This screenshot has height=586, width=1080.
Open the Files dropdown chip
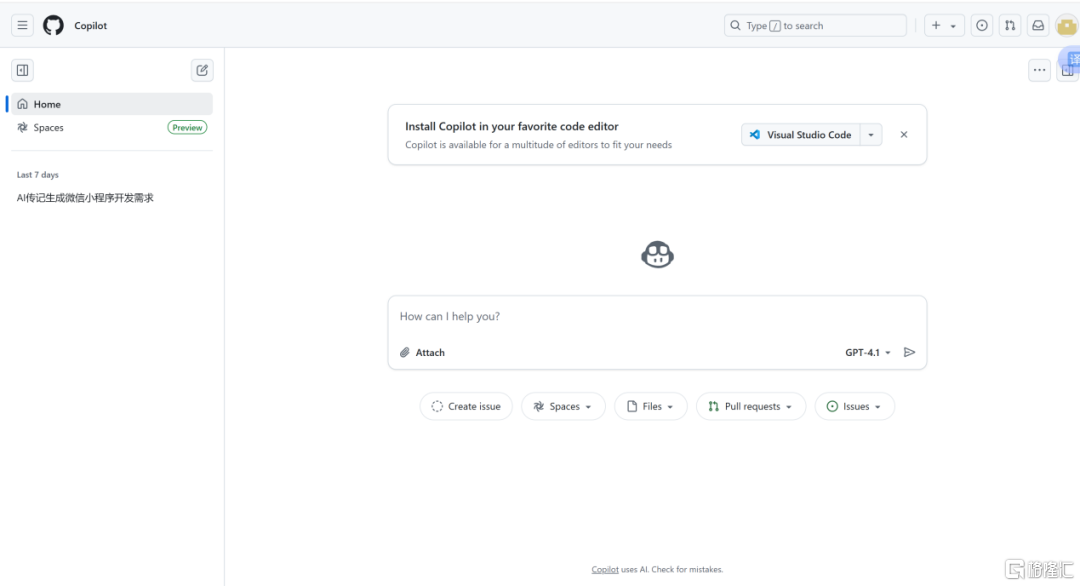pyautogui.click(x=651, y=406)
